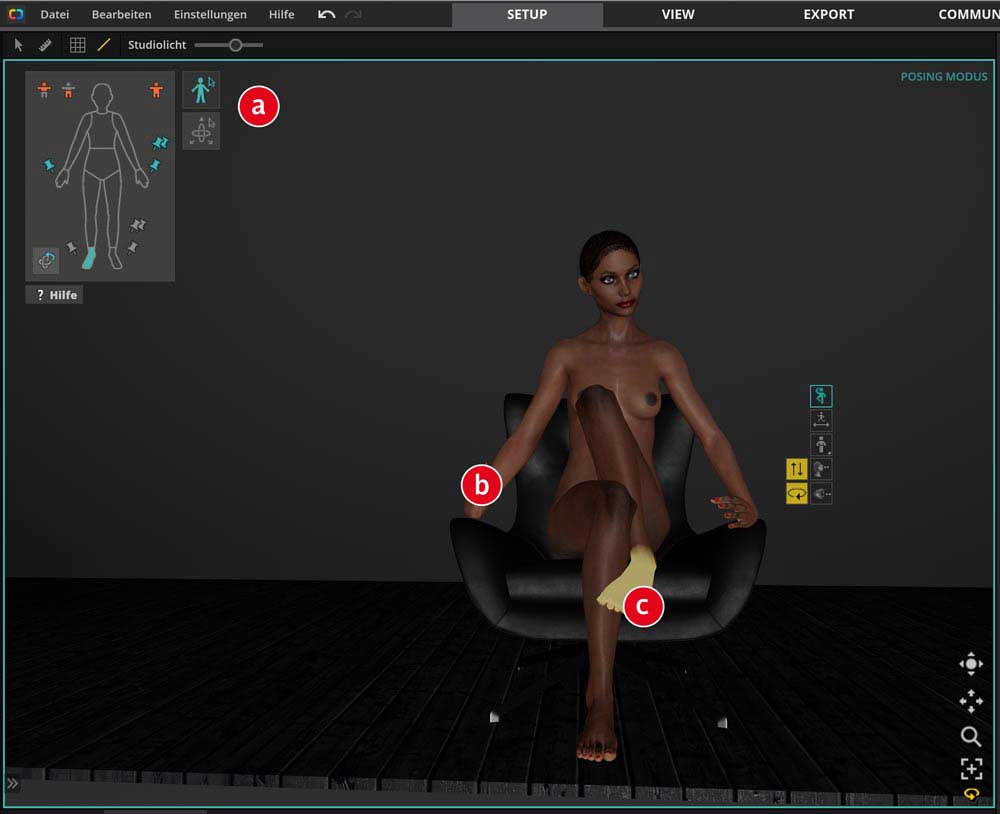The image size is (1000, 814).
Task: Activate the ruler measuring tool
Action: click(45, 45)
